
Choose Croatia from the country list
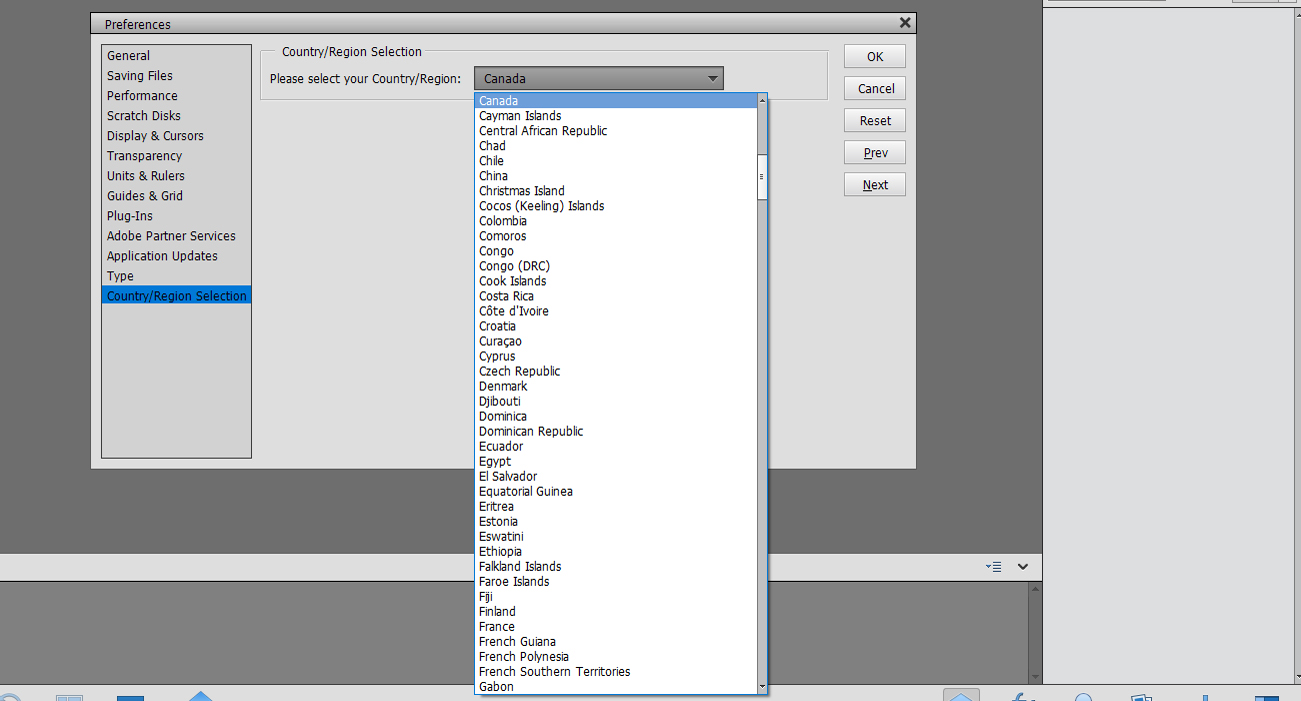[616, 325]
